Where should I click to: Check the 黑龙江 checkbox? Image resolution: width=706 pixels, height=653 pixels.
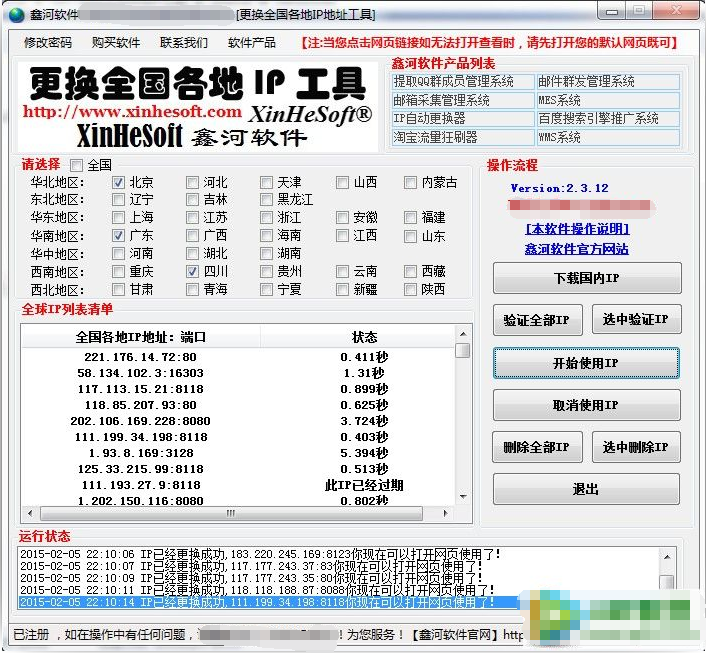click(x=266, y=200)
